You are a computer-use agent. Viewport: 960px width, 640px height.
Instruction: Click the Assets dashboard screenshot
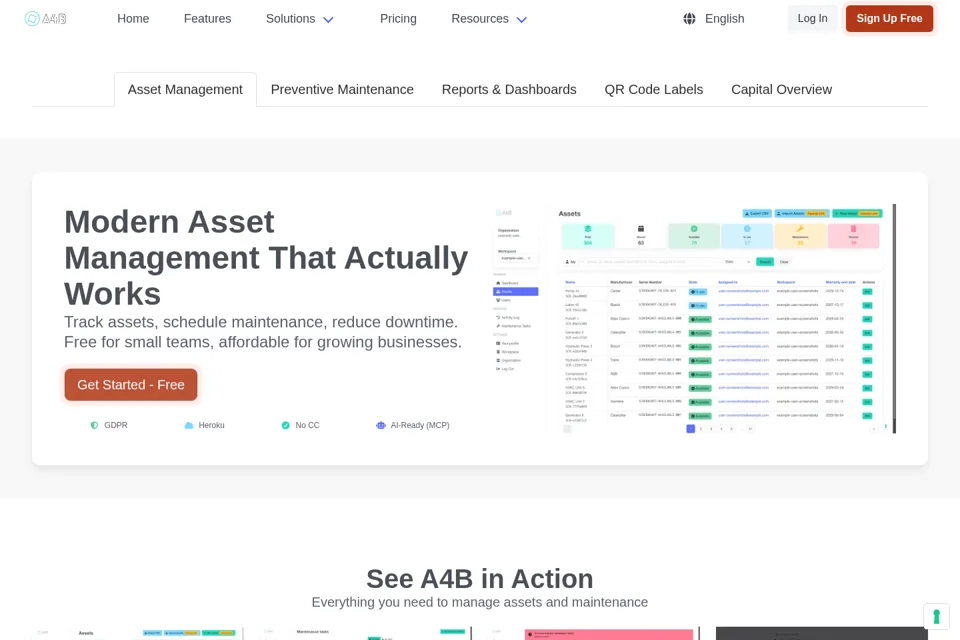(x=694, y=318)
